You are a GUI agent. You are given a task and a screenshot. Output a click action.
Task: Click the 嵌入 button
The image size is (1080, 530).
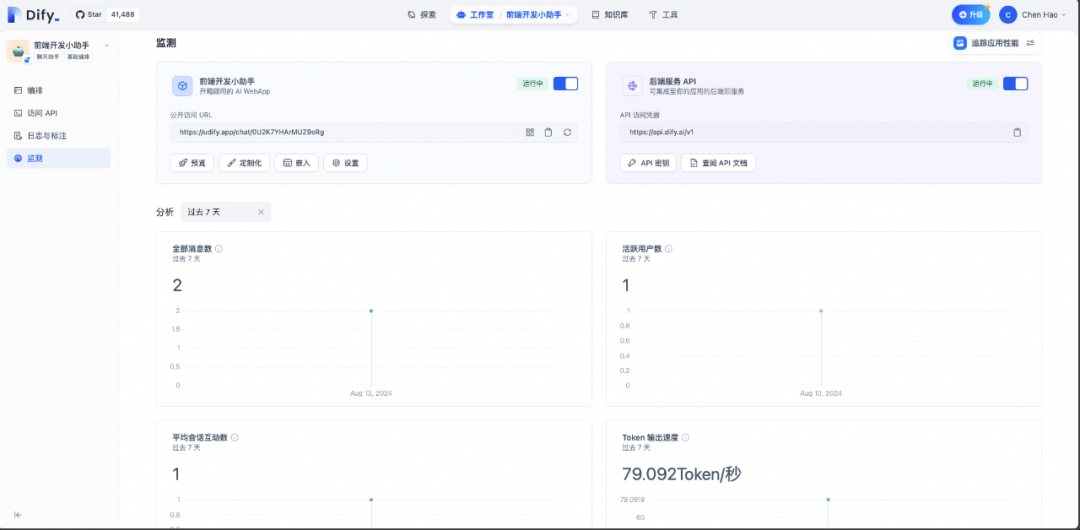tap(297, 163)
